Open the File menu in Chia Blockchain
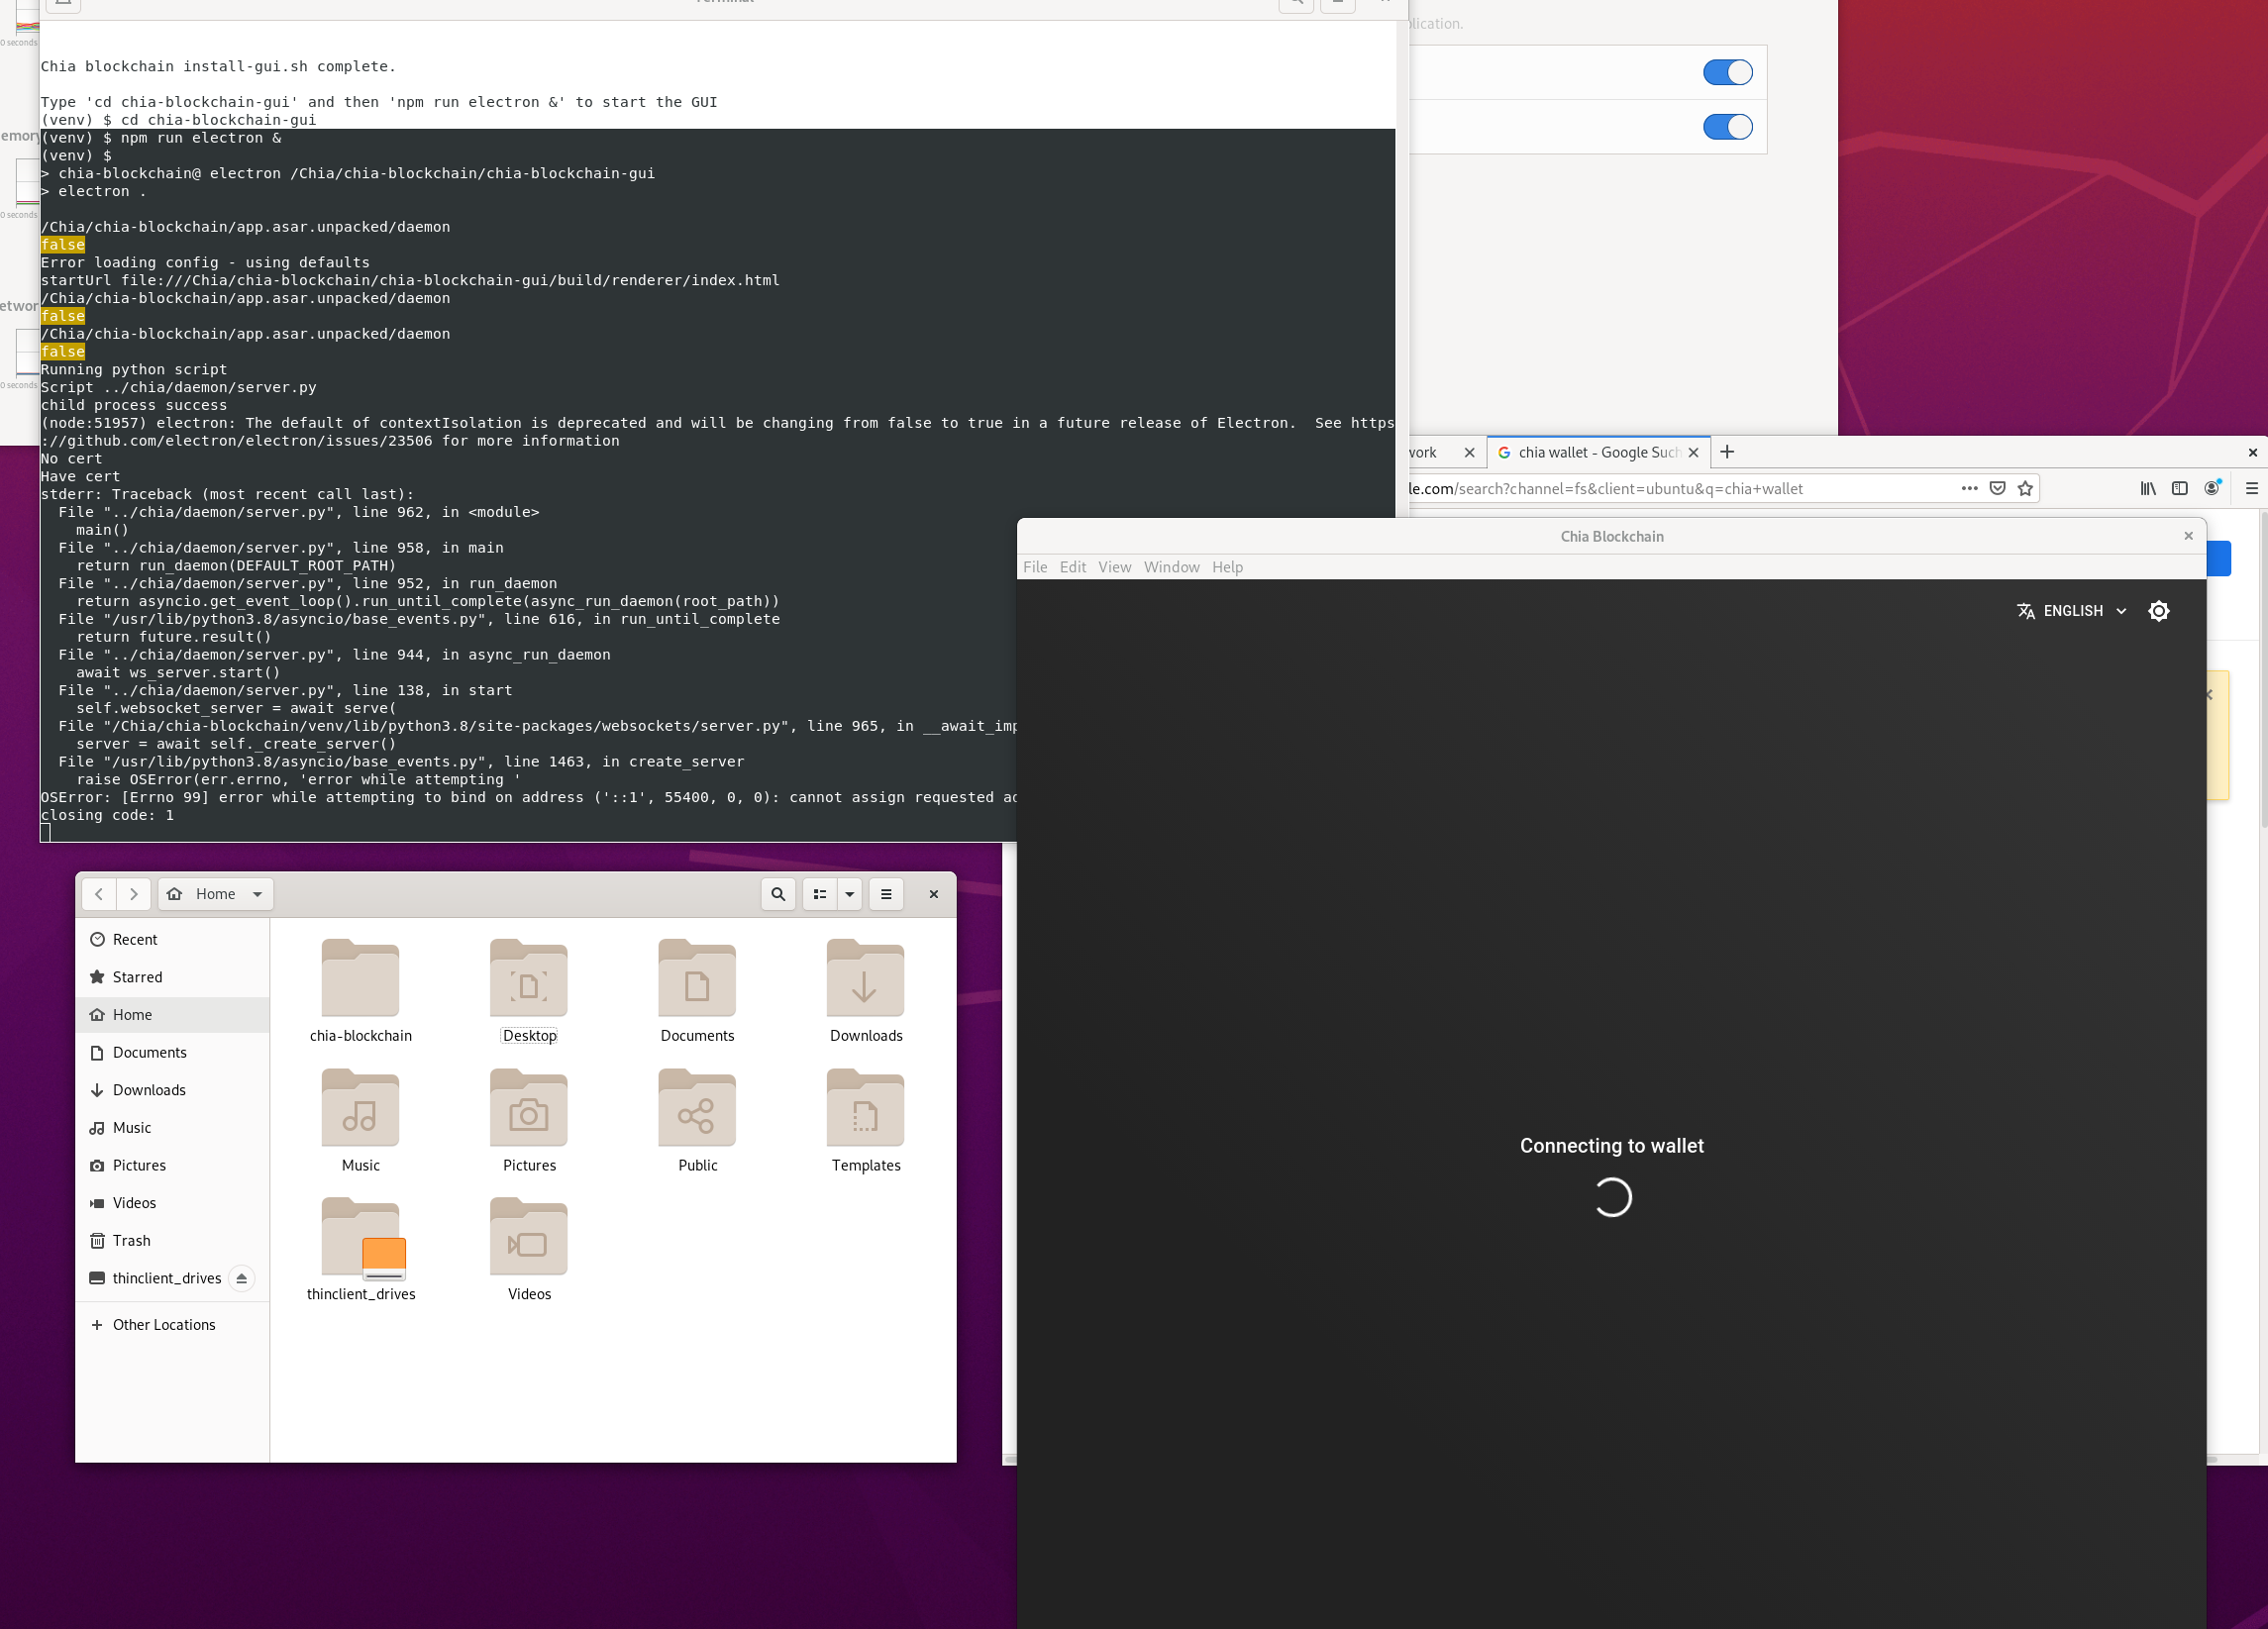 point(1034,566)
